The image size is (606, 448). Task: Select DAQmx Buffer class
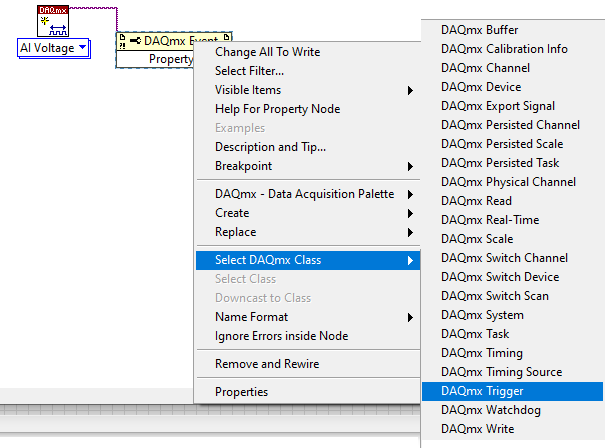pyautogui.click(x=512, y=30)
